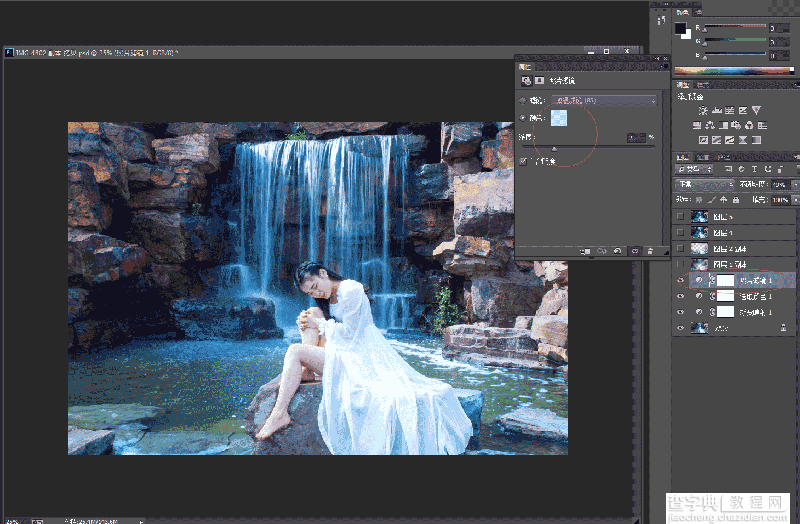Image resolution: width=800 pixels, height=524 pixels.
Task: Lock all layer attributes with padlock icon
Action: coord(736,200)
